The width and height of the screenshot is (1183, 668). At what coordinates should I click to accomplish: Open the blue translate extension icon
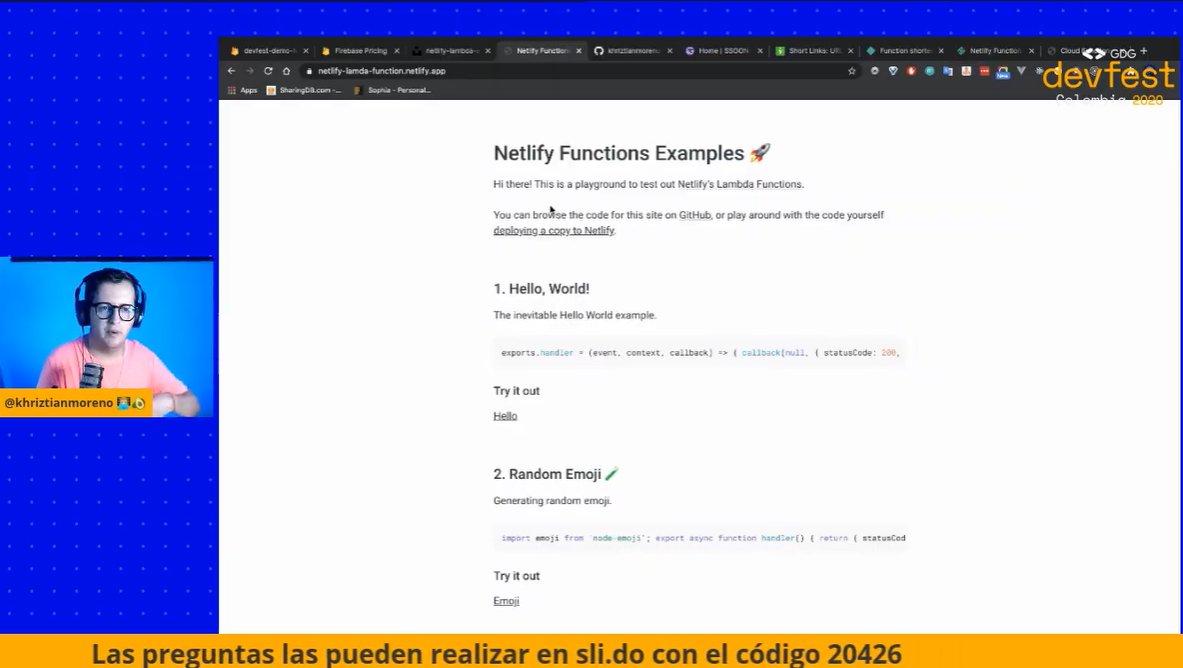coord(948,71)
